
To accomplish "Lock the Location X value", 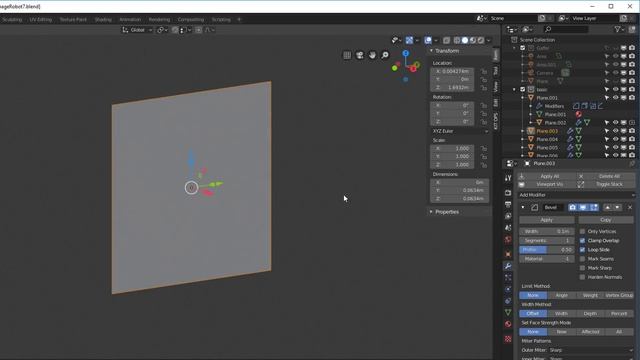I will pos(484,71).
